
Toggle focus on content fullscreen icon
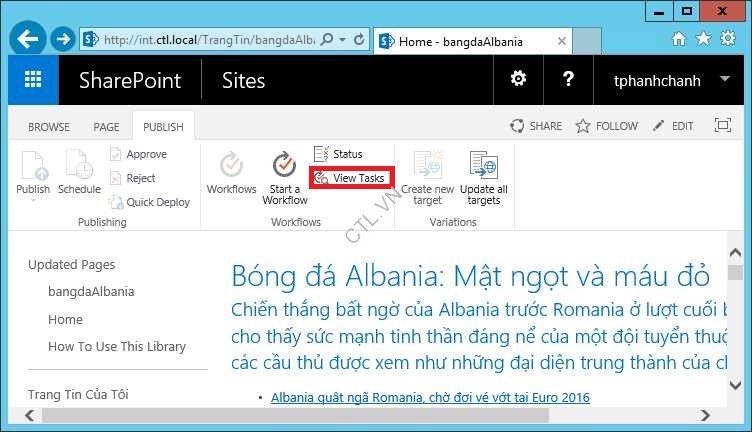[x=722, y=126]
